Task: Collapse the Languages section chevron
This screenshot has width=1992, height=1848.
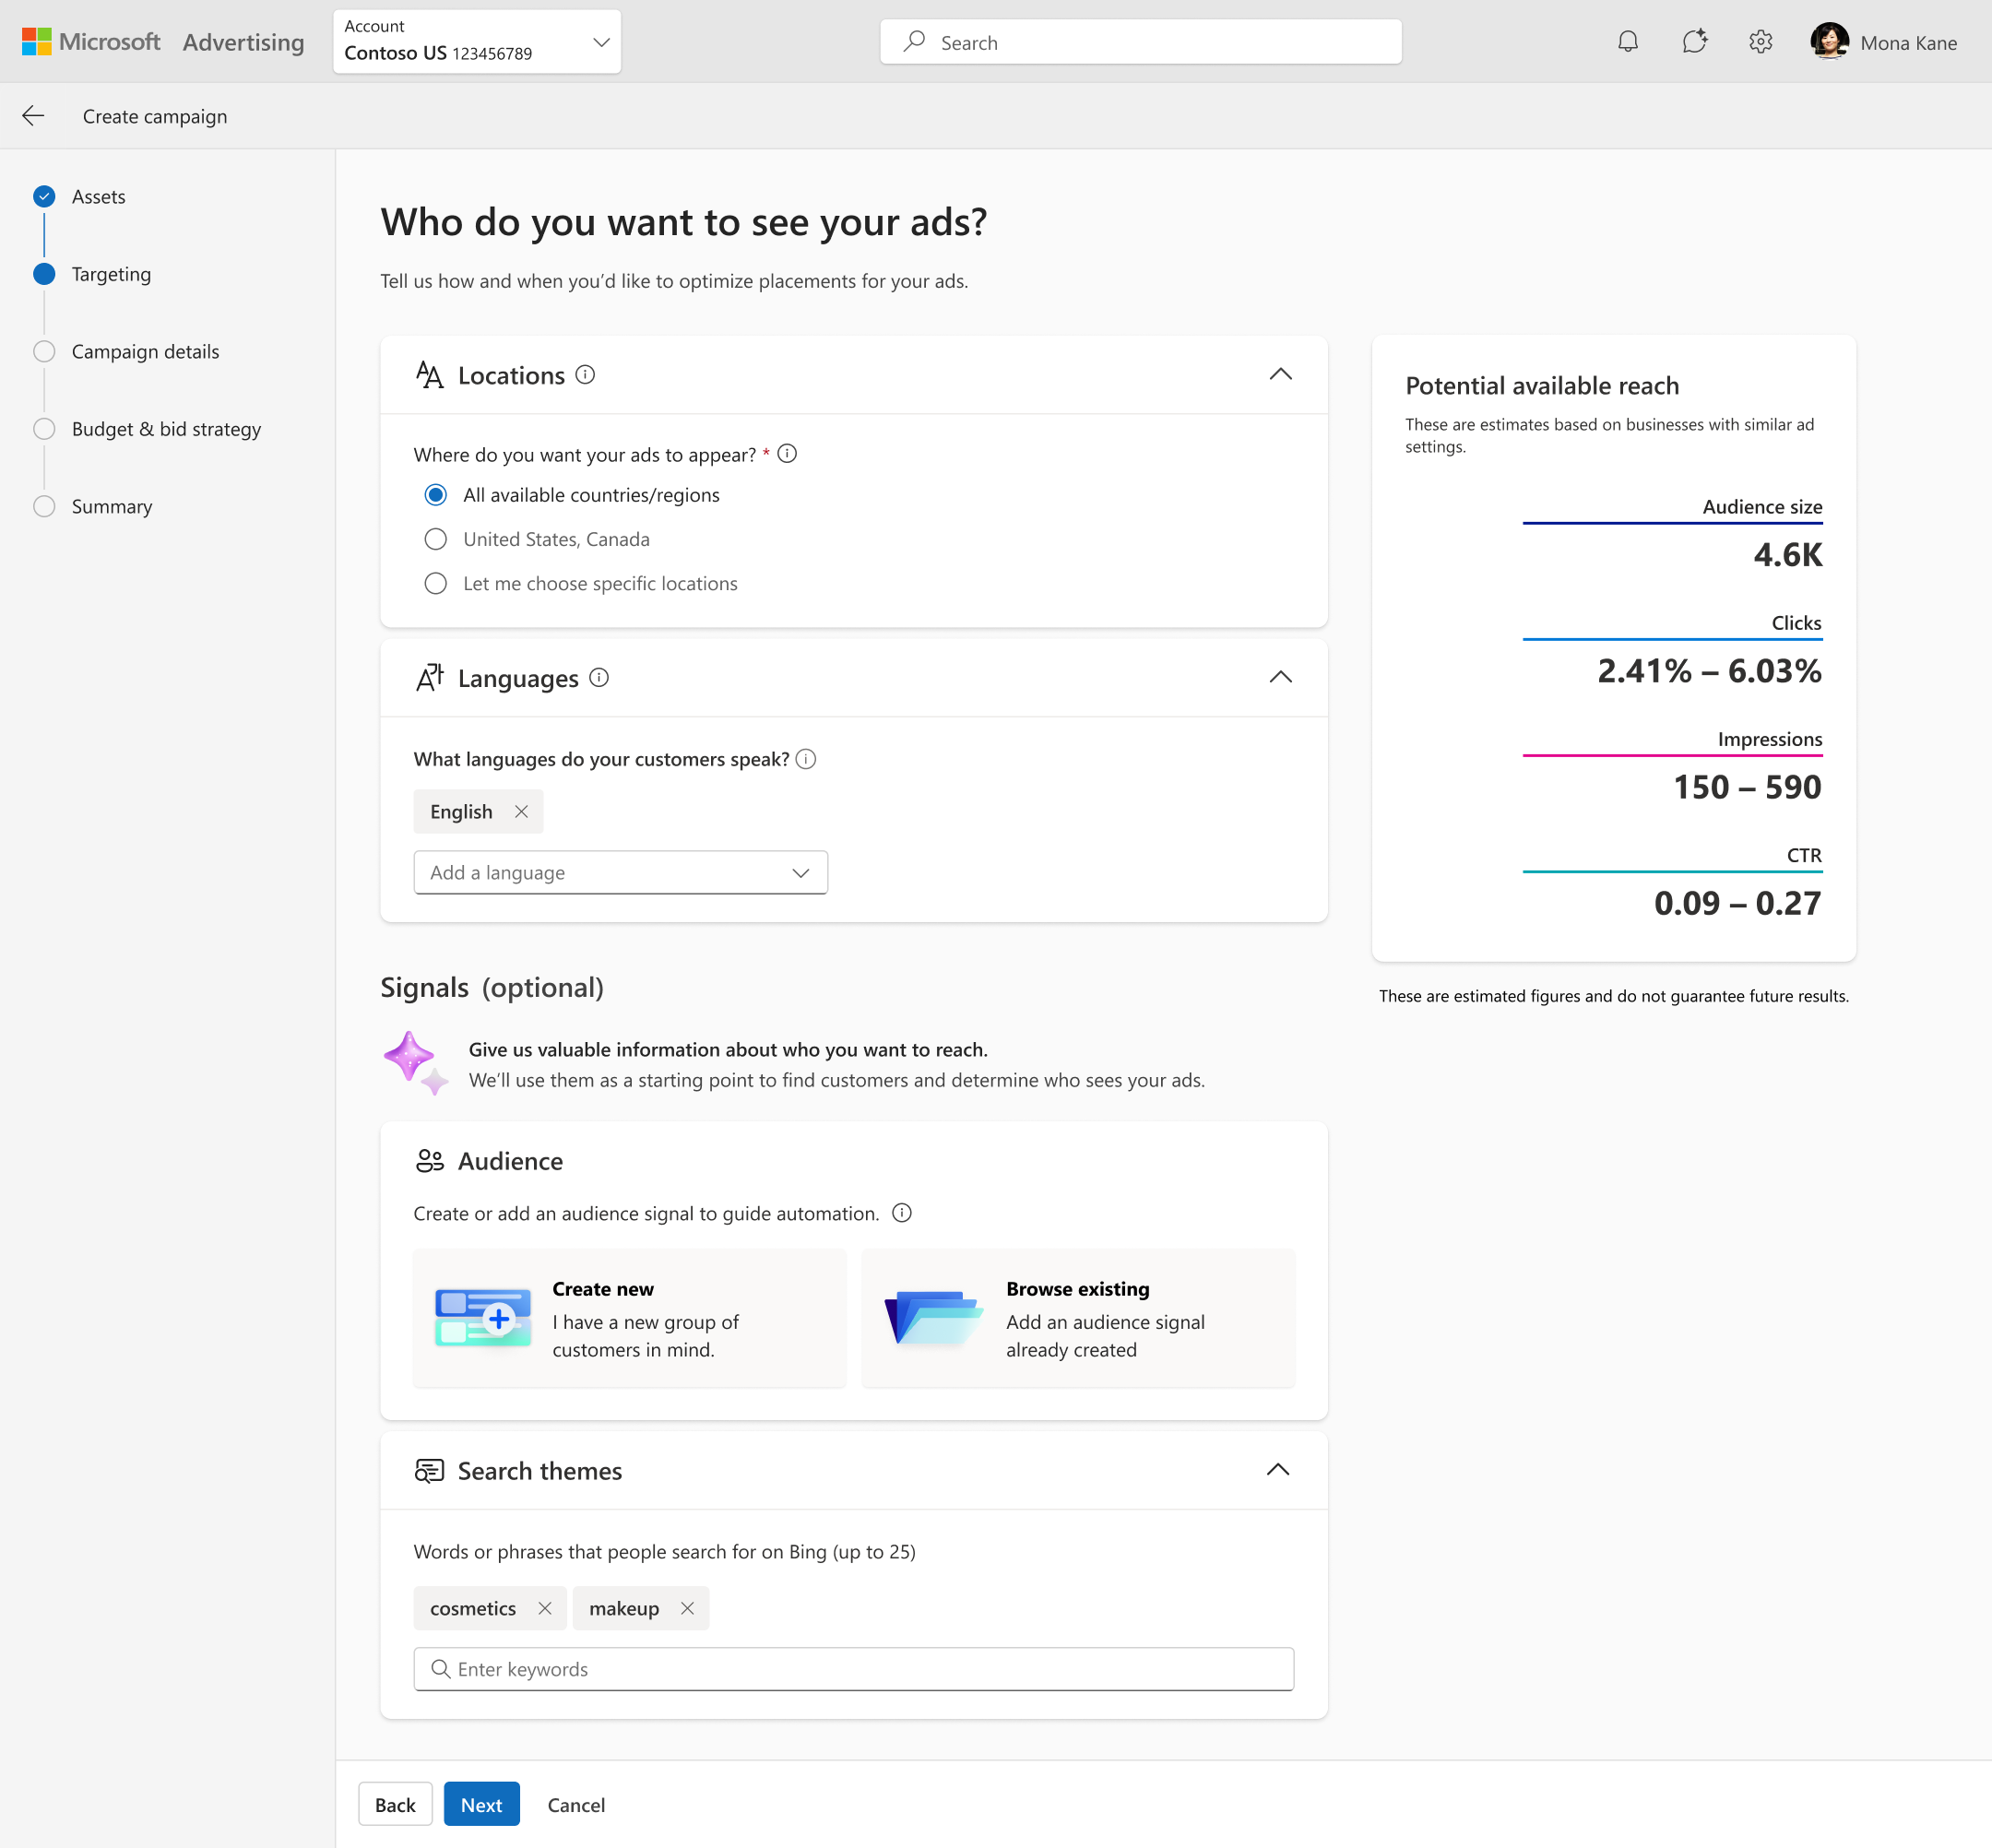Action: (1281, 677)
